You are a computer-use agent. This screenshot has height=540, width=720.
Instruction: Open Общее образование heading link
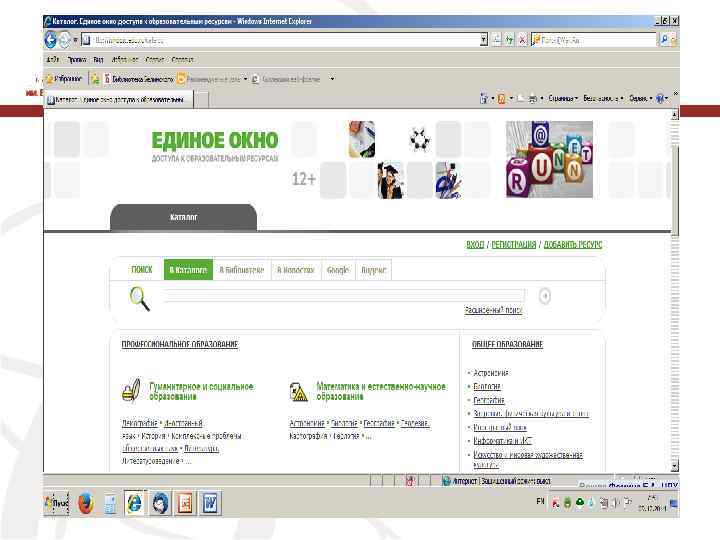[507, 344]
